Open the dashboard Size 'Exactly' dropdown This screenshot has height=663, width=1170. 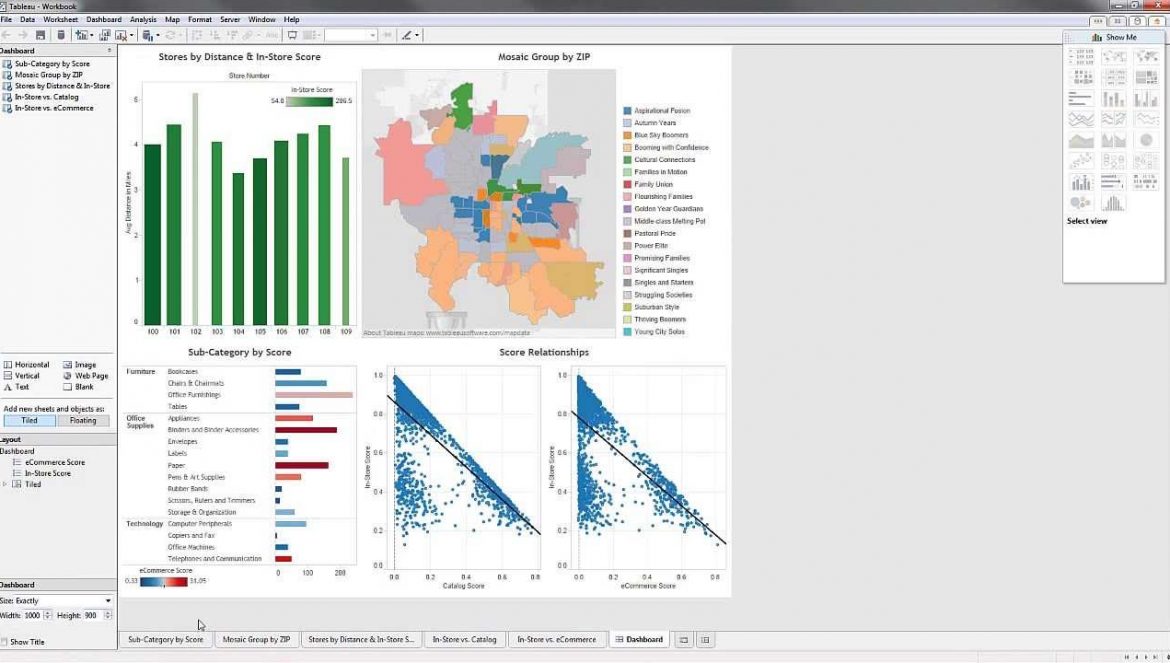108,600
